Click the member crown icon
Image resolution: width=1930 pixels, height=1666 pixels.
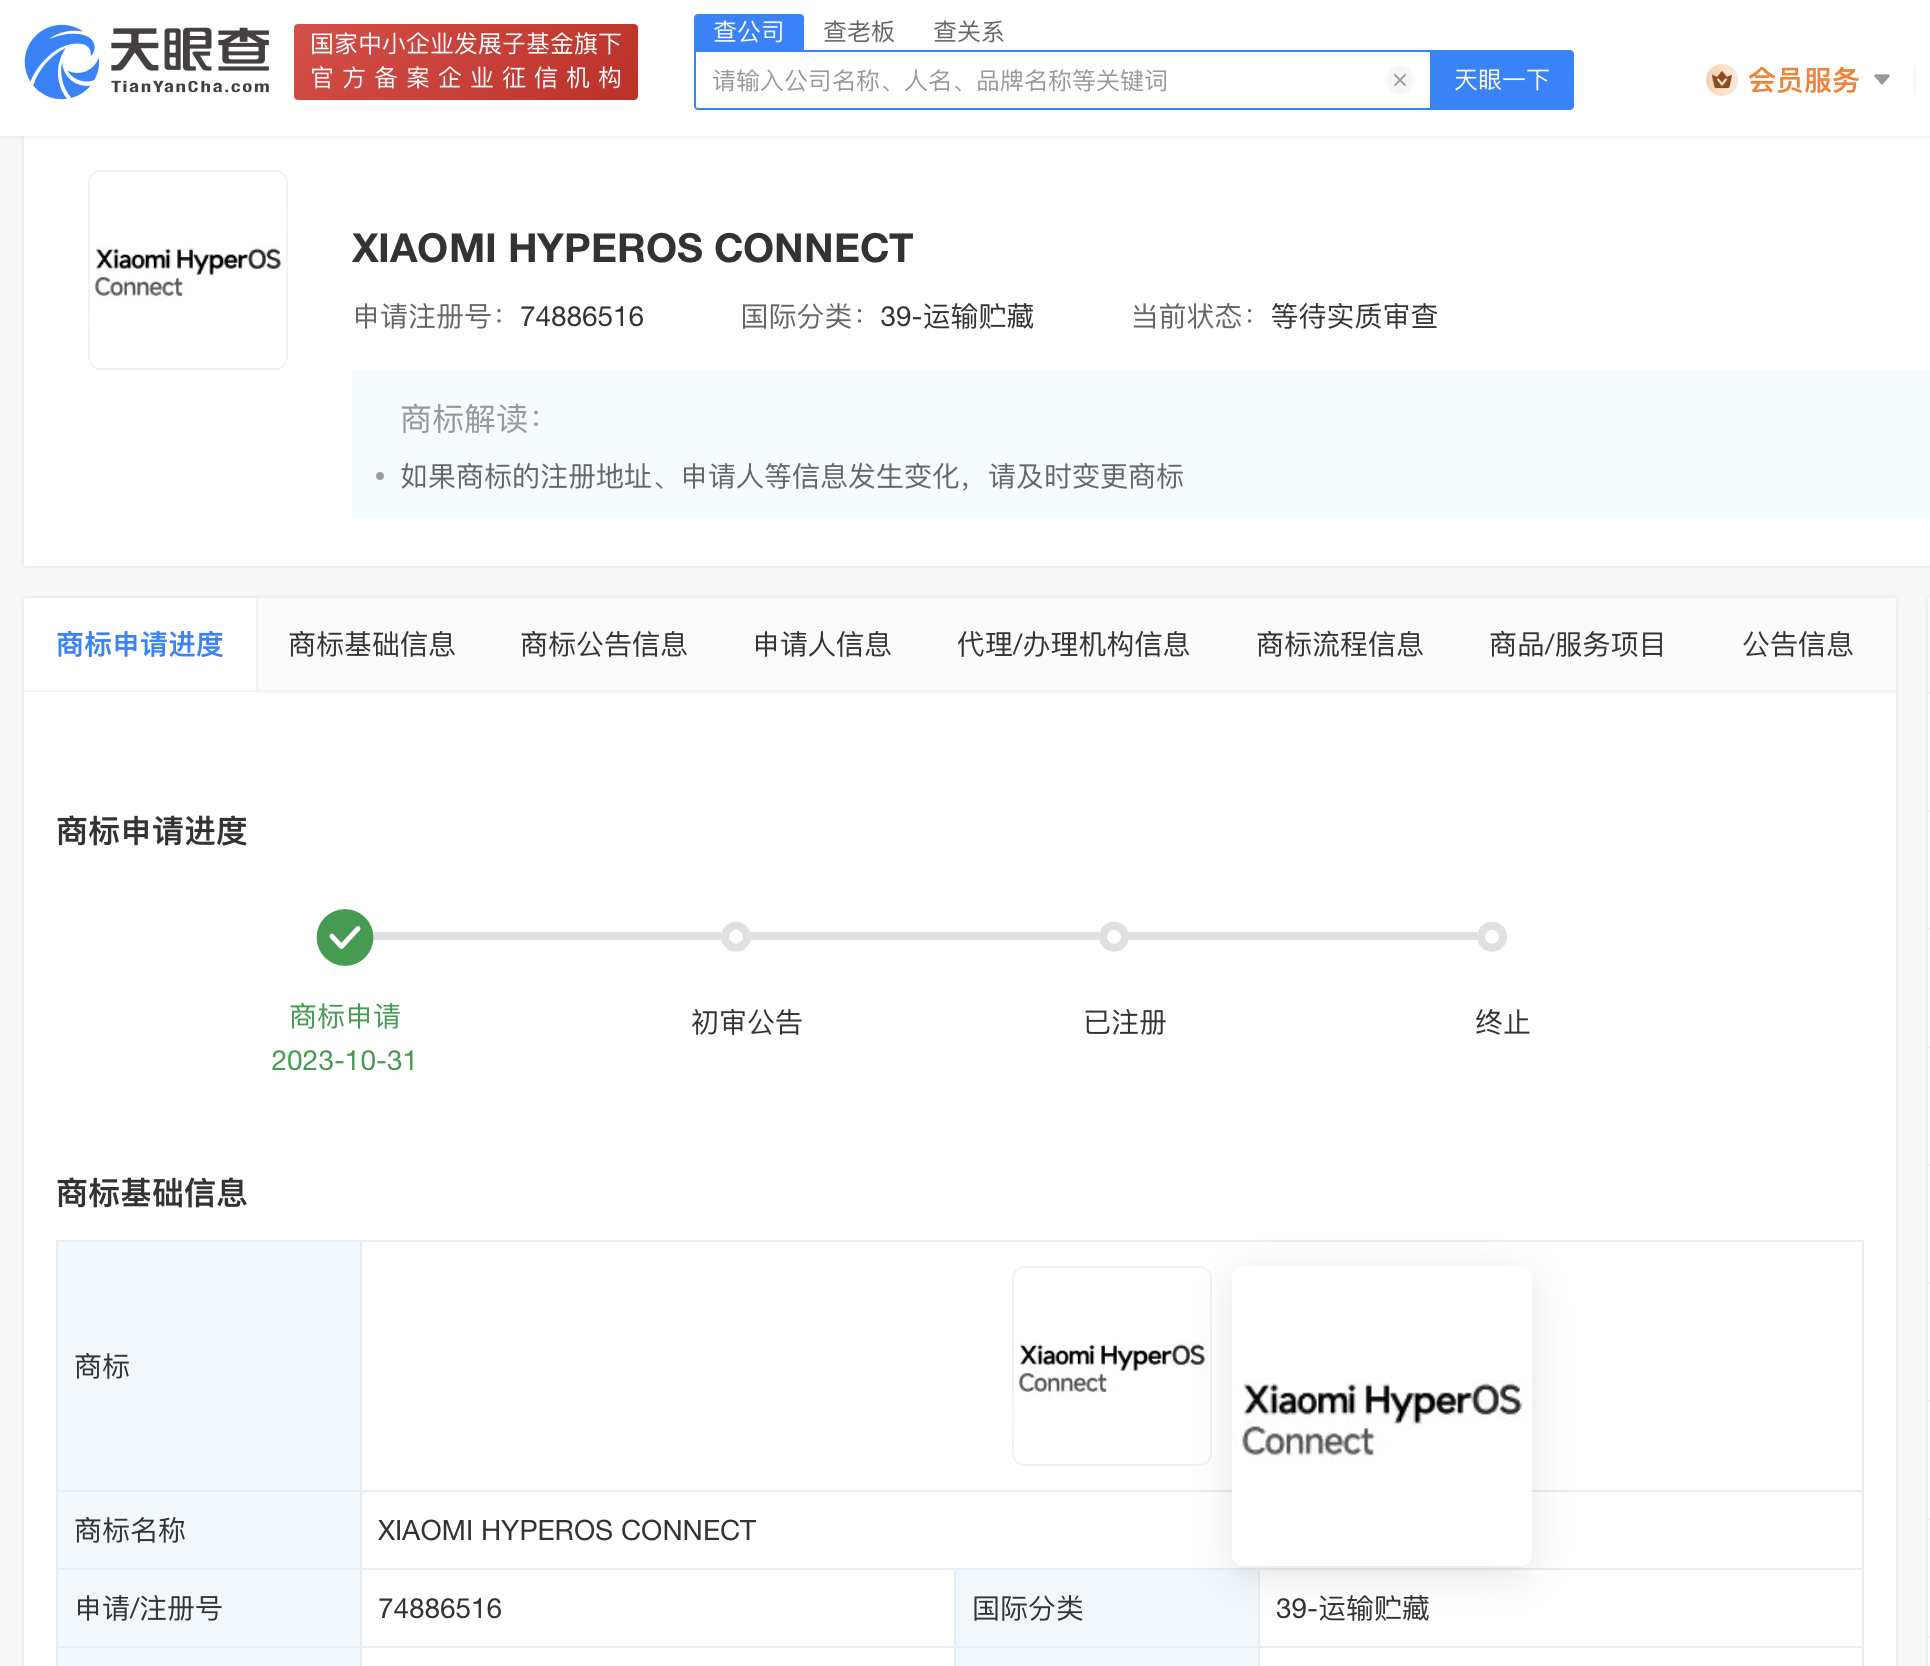1721,80
